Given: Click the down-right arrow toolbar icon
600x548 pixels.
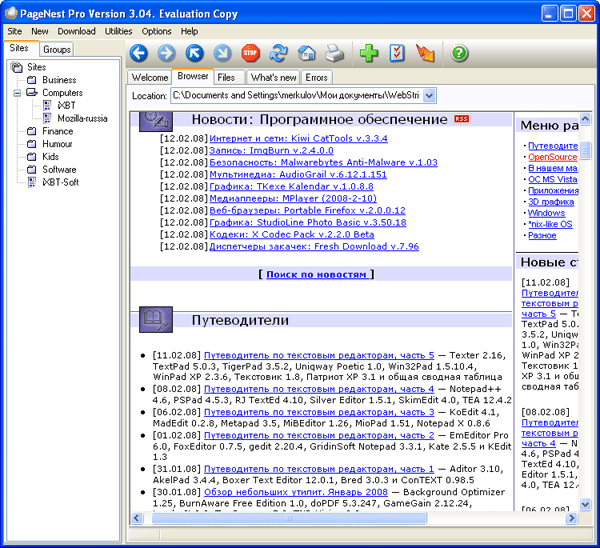Looking at the screenshot, I should 222,53.
